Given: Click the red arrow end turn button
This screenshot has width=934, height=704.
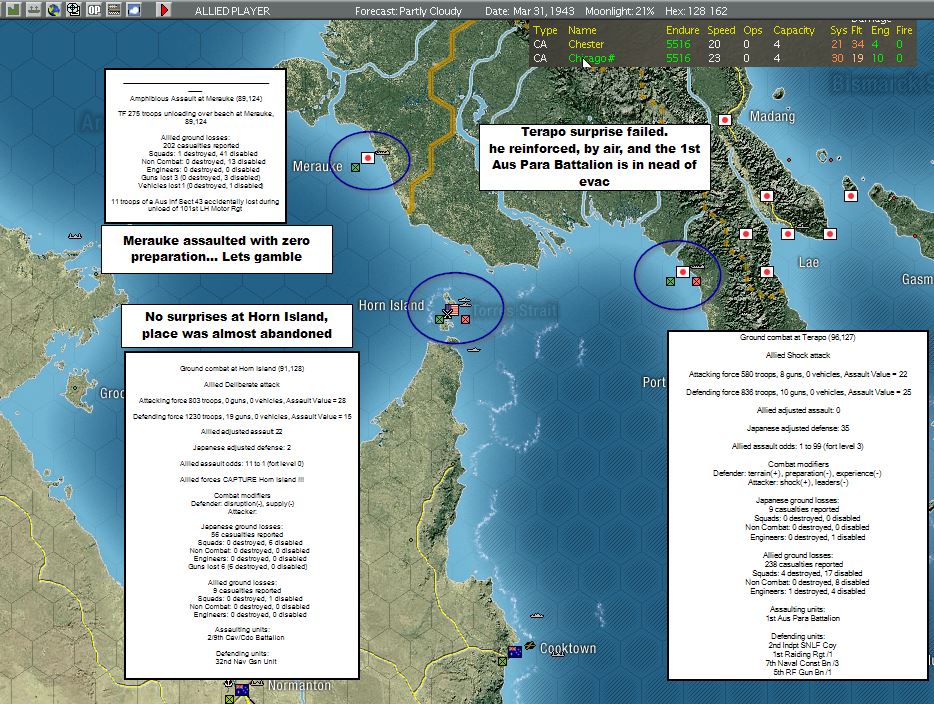Looking at the screenshot, I should click(164, 10).
